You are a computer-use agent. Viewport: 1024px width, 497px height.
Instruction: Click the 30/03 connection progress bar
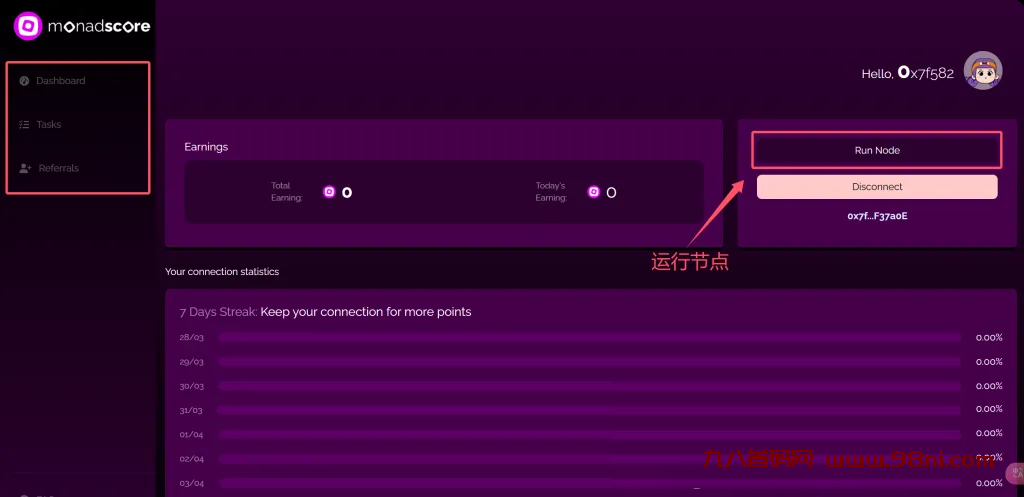tap(589, 386)
